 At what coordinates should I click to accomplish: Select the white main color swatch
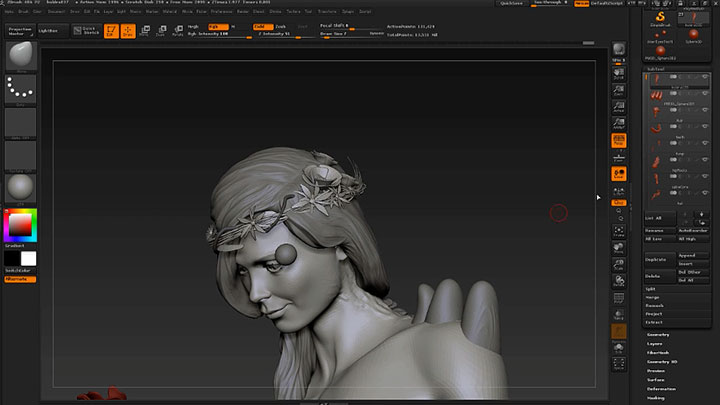pos(28,259)
